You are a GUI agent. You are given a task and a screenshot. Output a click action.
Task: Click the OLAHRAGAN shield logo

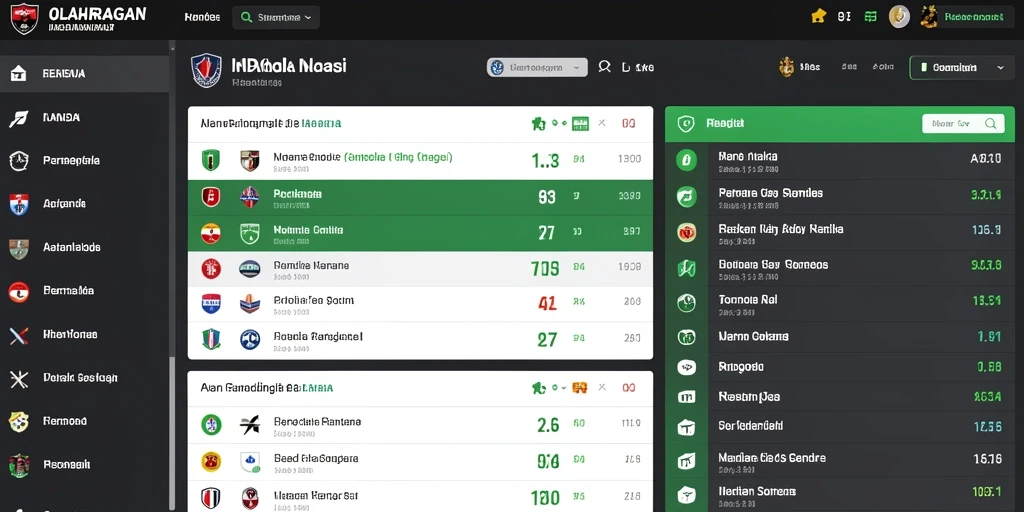(25, 19)
